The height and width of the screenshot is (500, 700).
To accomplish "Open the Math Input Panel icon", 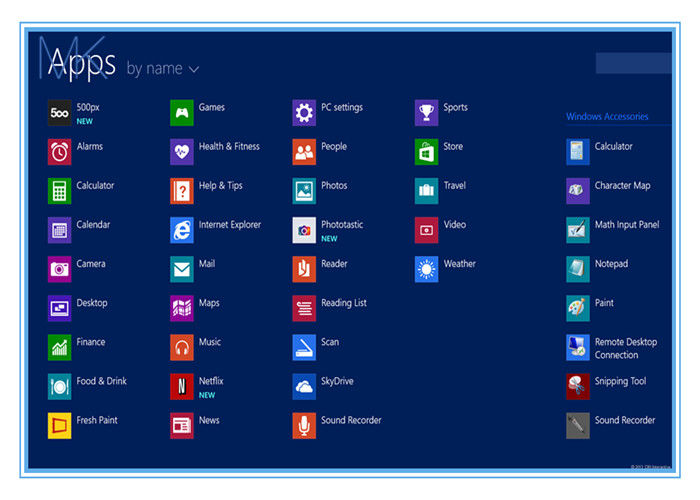I will coord(578,230).
